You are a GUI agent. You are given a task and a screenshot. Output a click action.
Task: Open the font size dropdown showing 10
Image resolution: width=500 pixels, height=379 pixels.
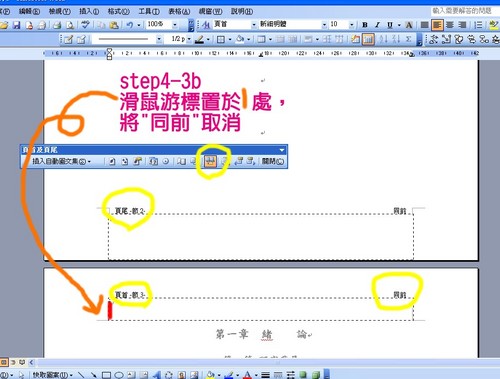(351, 24)
